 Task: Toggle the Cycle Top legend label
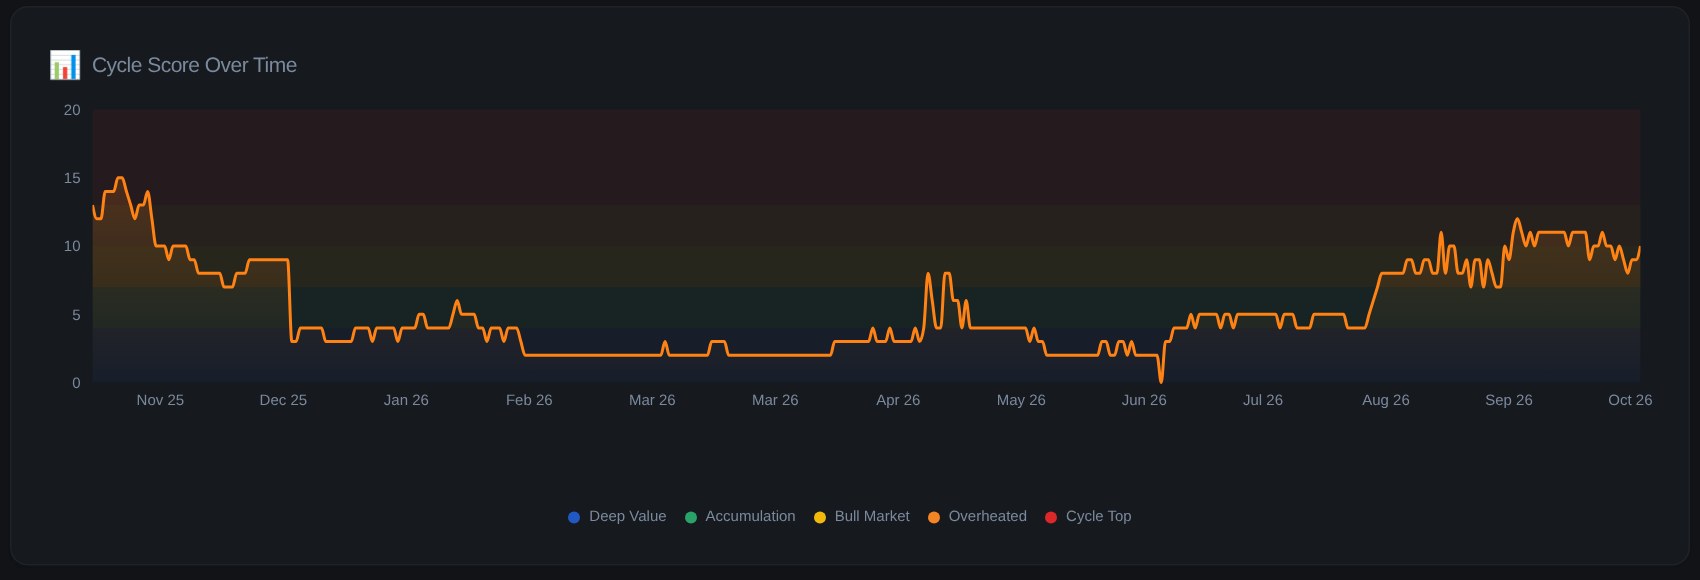[1098, 516]
